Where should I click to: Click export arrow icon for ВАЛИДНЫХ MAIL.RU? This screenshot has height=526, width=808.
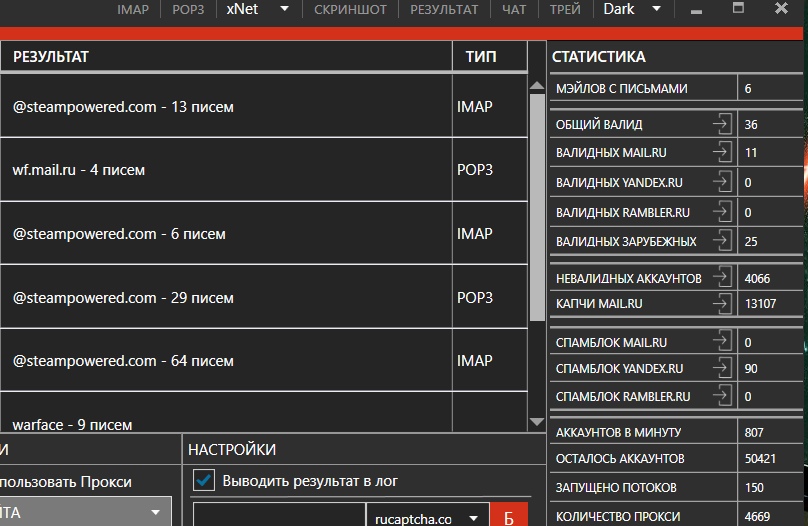click(722, 153)
